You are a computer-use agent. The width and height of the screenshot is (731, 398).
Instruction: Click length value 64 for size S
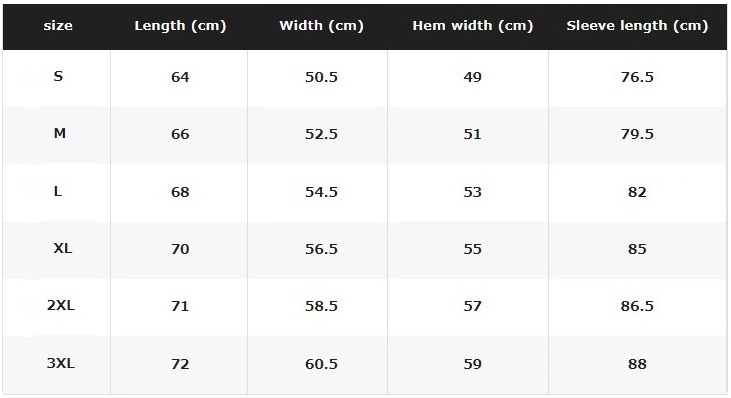click(x=180, y=77)
